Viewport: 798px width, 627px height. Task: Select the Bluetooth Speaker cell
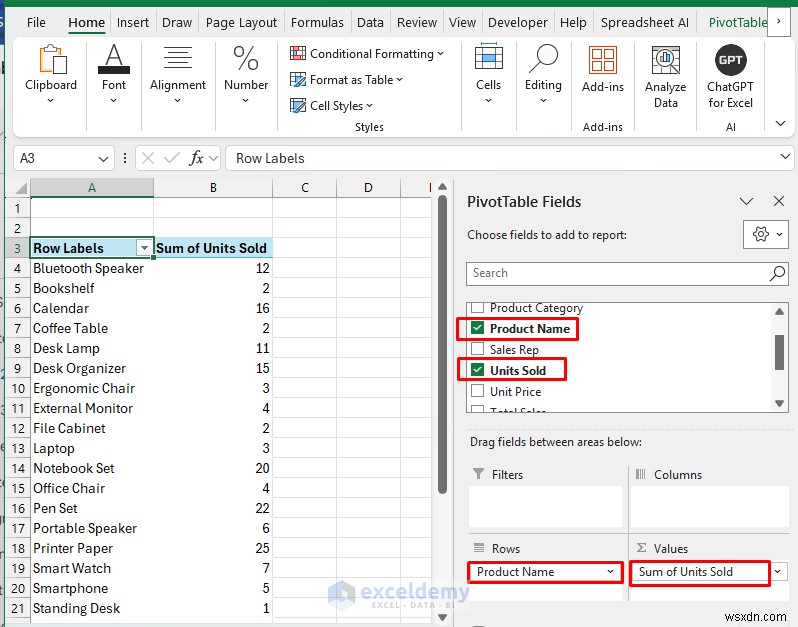click(x=92, y=268)
